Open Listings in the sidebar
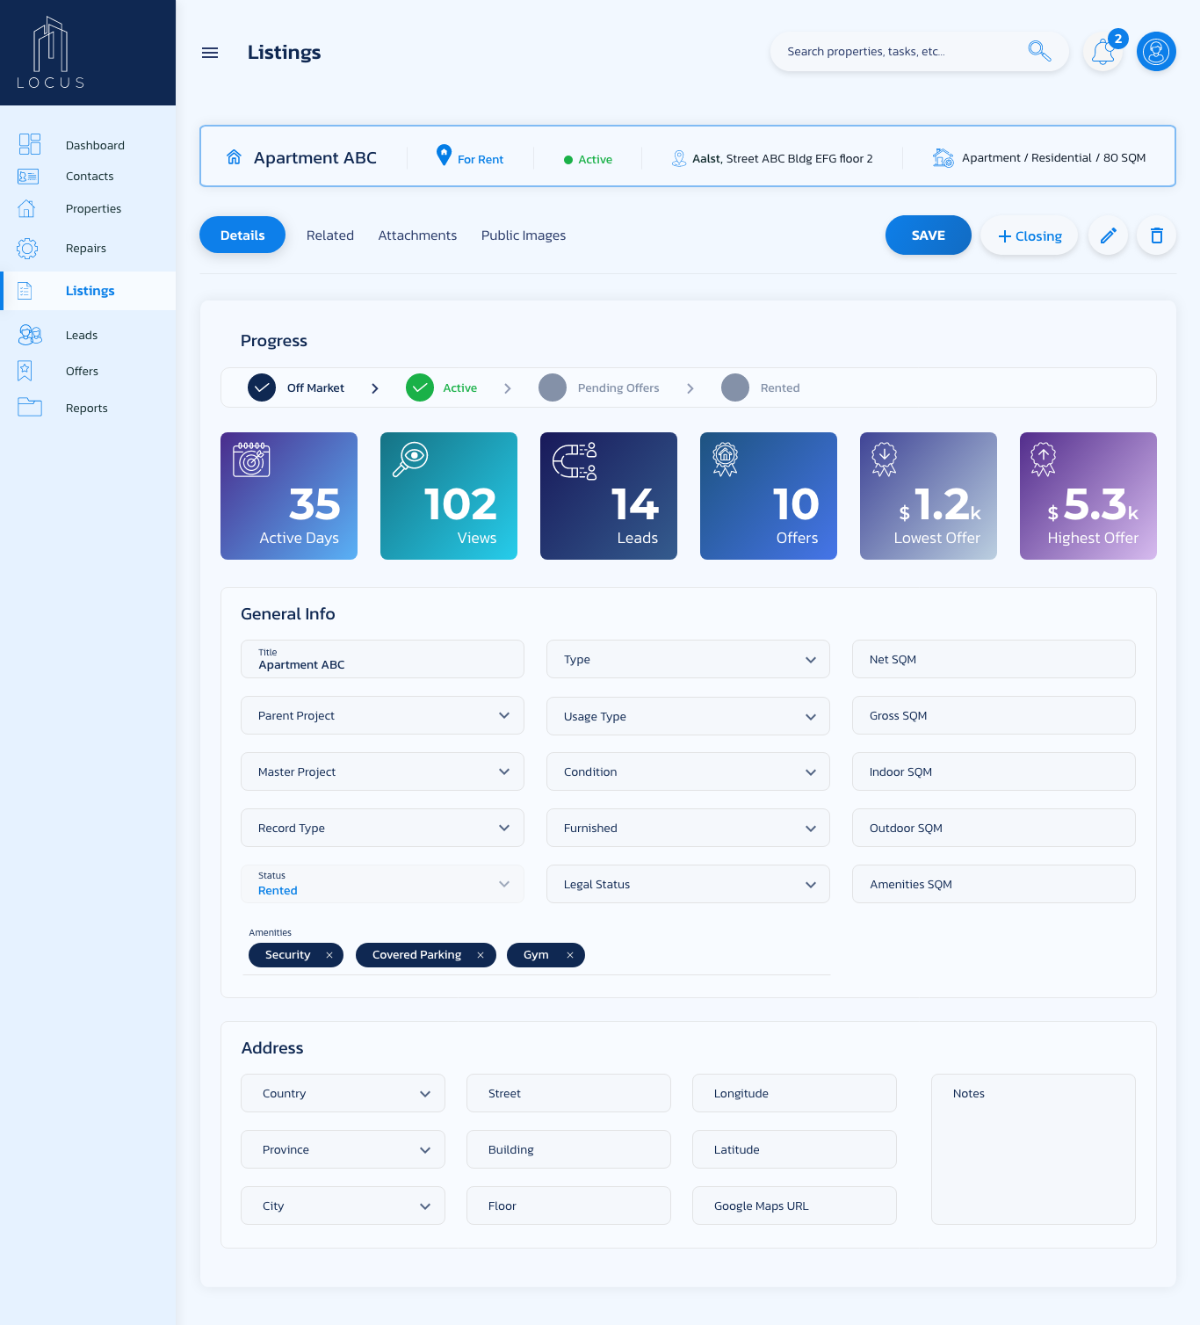 tap(88, 291)
